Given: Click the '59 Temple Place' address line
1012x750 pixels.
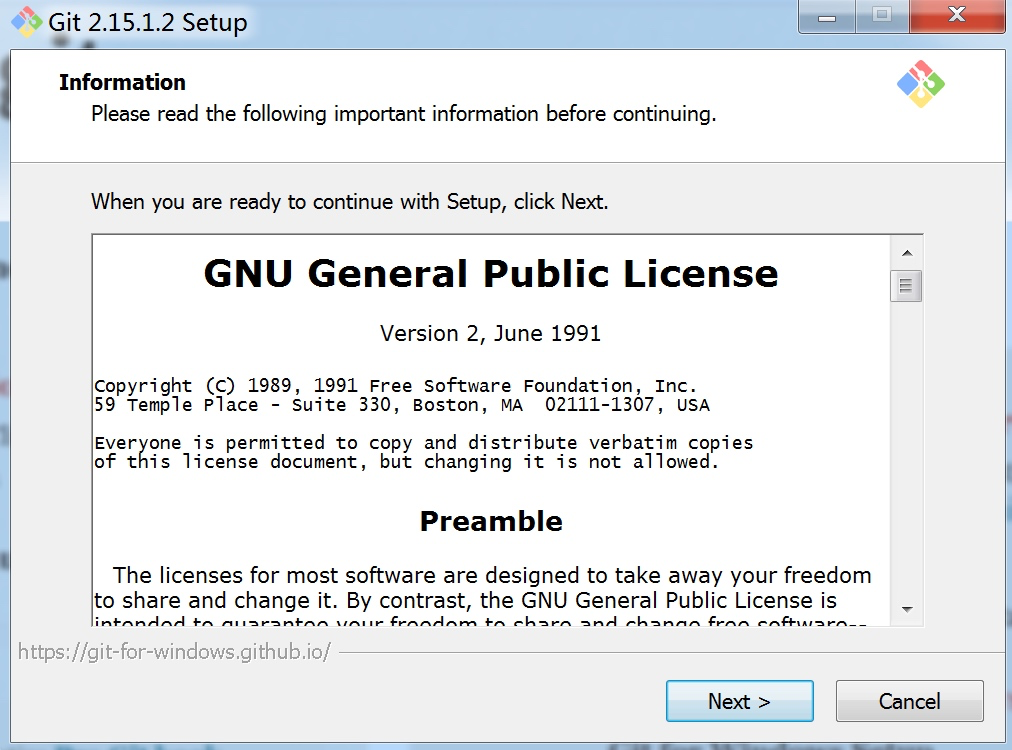Looking at the screenshot, I should pos(402,405).
